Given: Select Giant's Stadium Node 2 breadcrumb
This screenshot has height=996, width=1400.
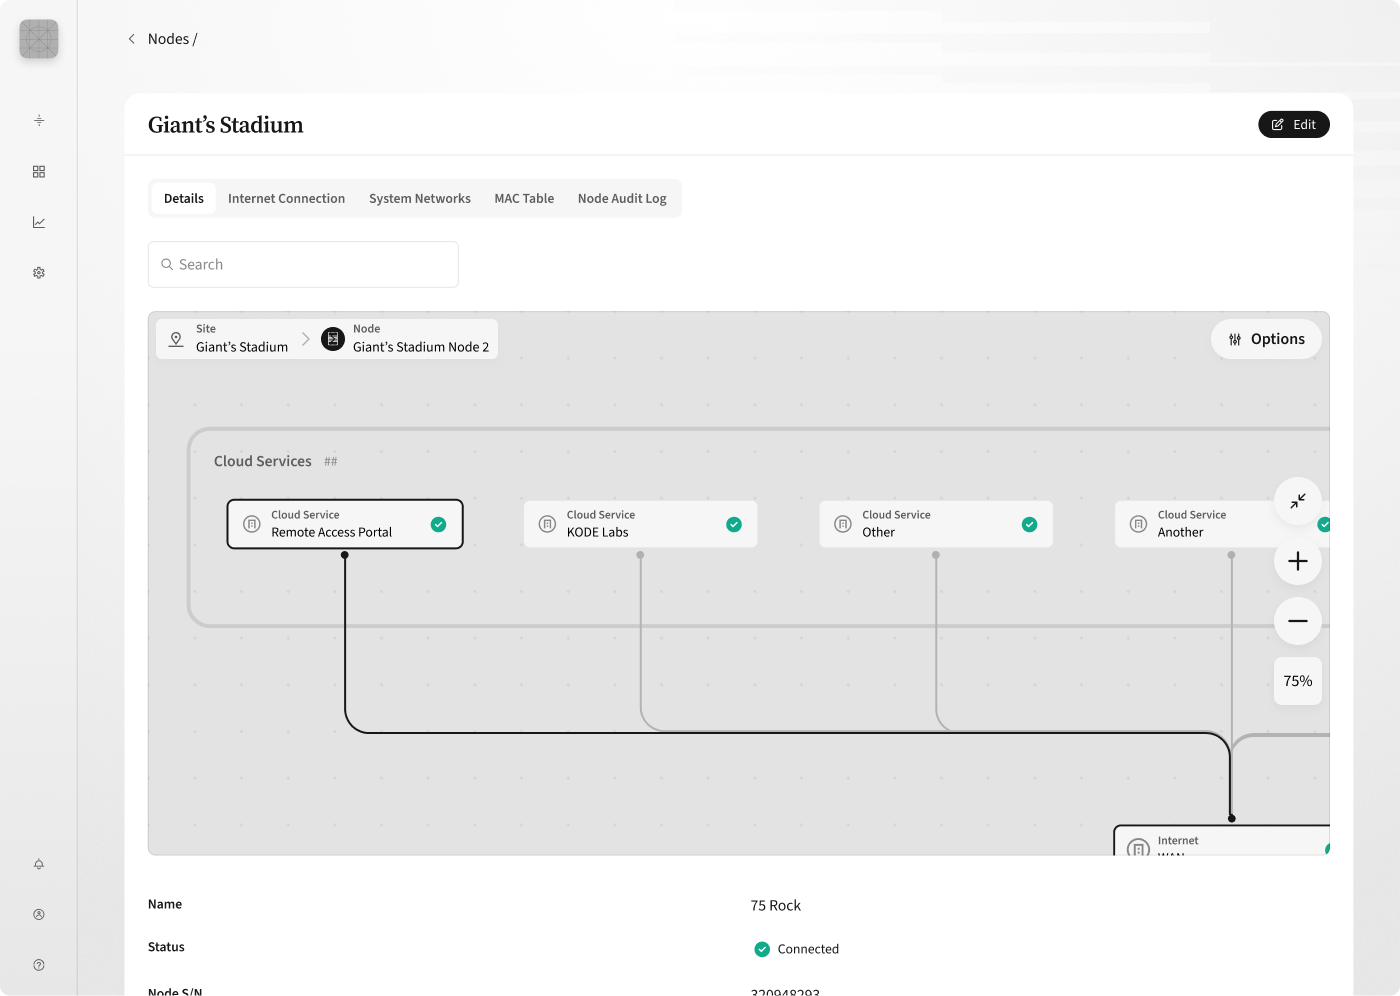Looking at the screenshot, I should (x=420, y=338).
